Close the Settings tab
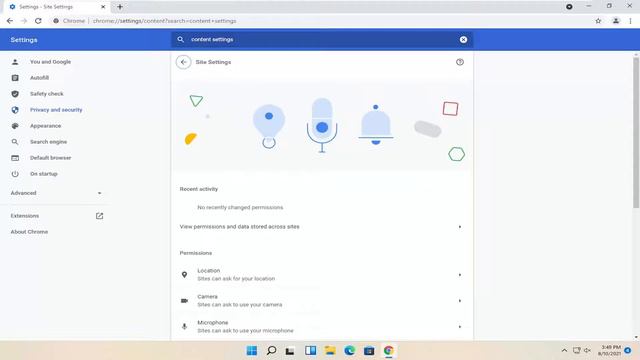640x360 pixels. tap(103, 7)
